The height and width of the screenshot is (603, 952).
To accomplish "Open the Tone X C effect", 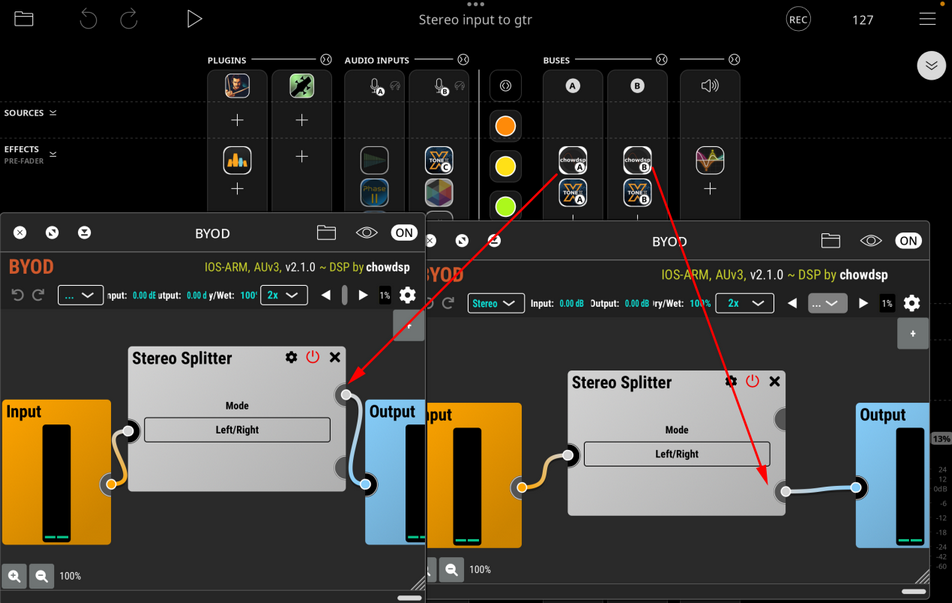I will (x=439, y=160).
